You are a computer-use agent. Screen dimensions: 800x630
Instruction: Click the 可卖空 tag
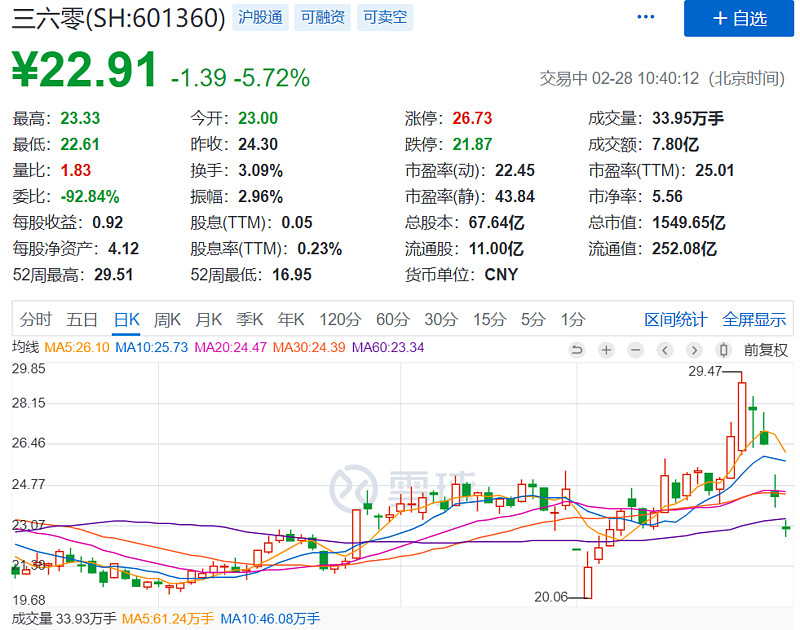385,17
